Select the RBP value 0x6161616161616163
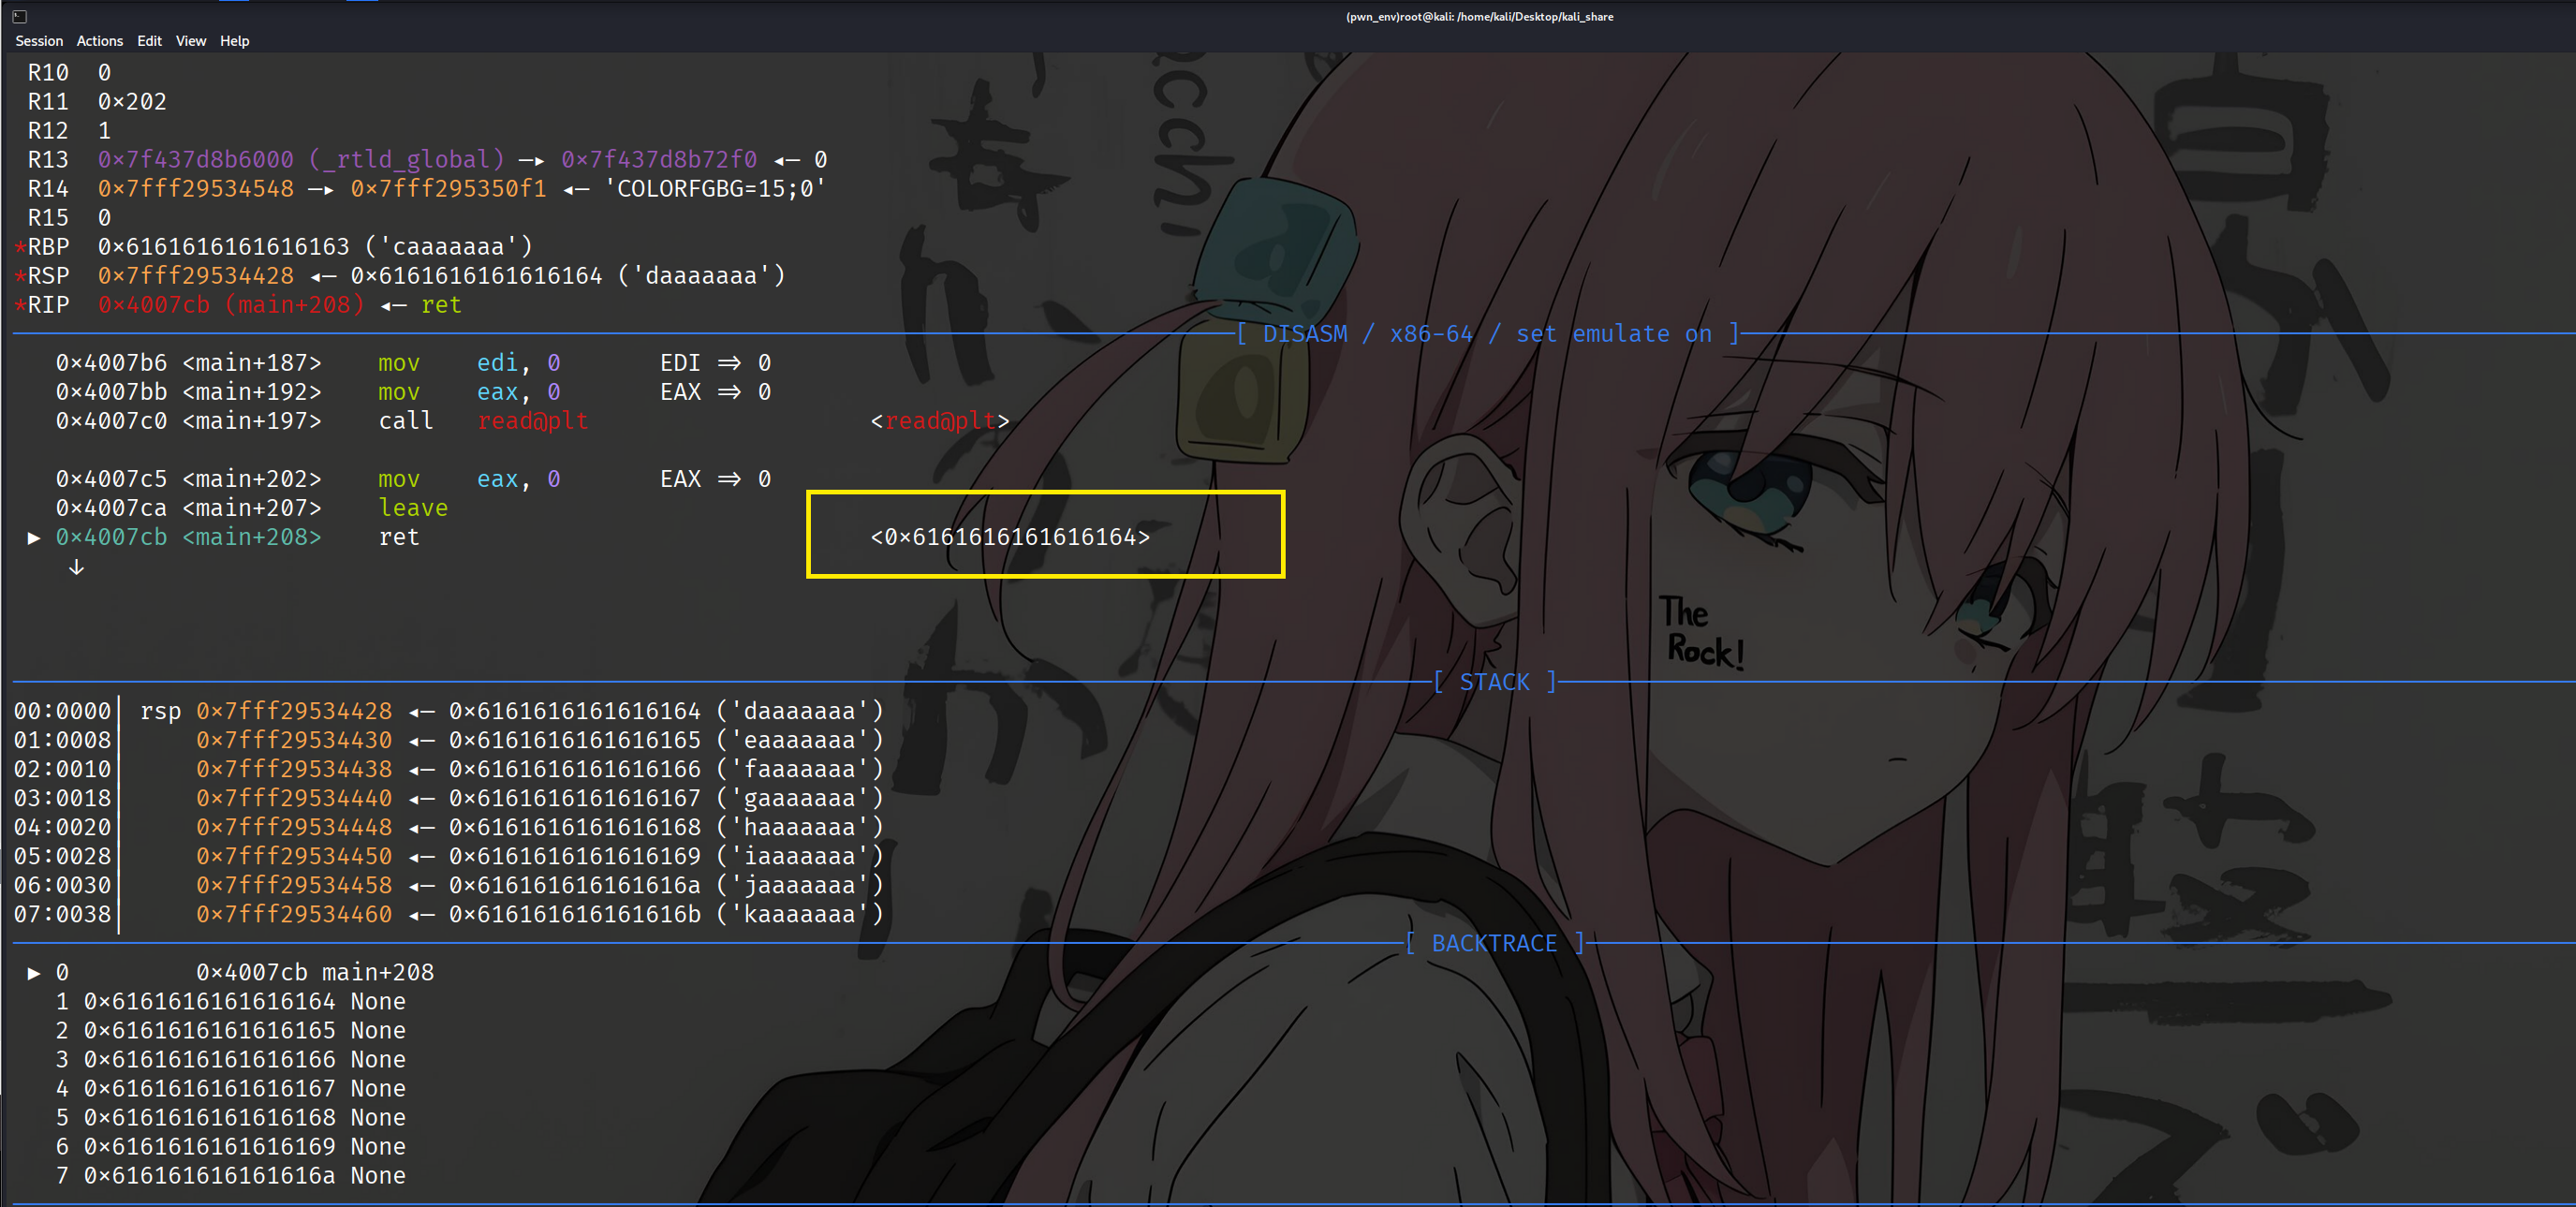Image resolution: width=2576 pixels, height=1207 pixels. click(224, 247)
